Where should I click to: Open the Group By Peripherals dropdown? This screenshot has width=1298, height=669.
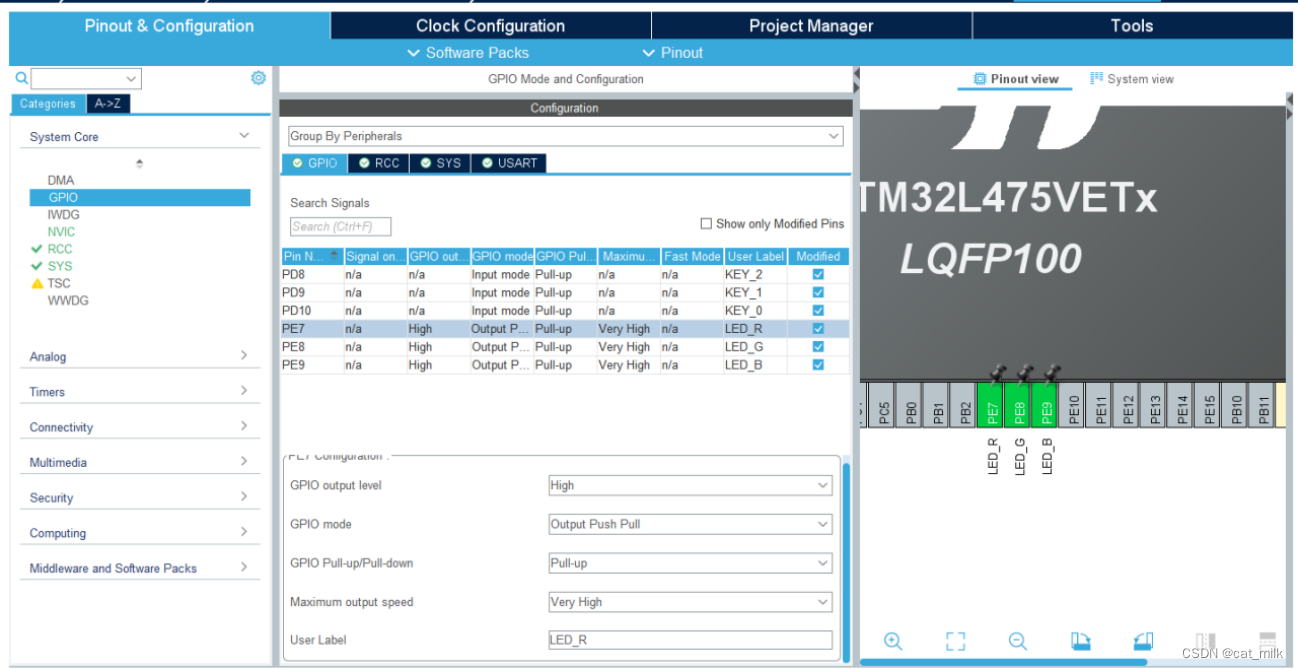click(x=565, y=136)
